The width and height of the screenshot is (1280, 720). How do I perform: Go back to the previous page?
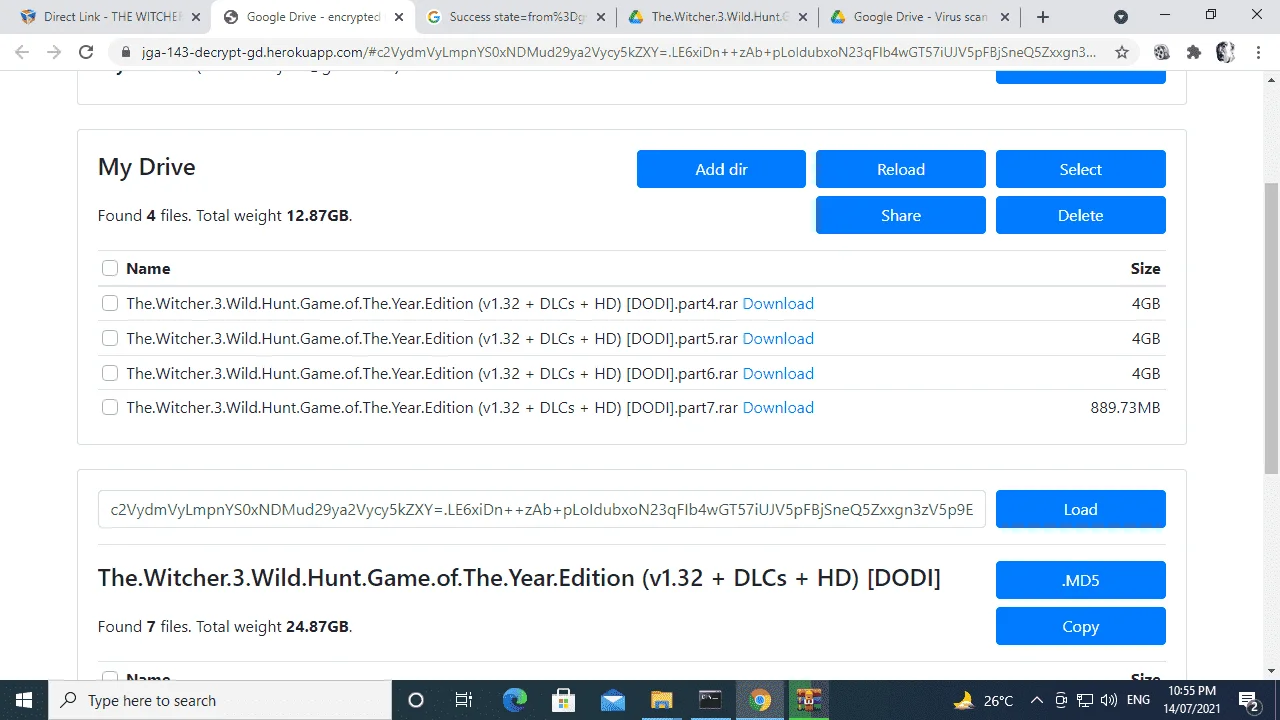(x=22, y=52)
